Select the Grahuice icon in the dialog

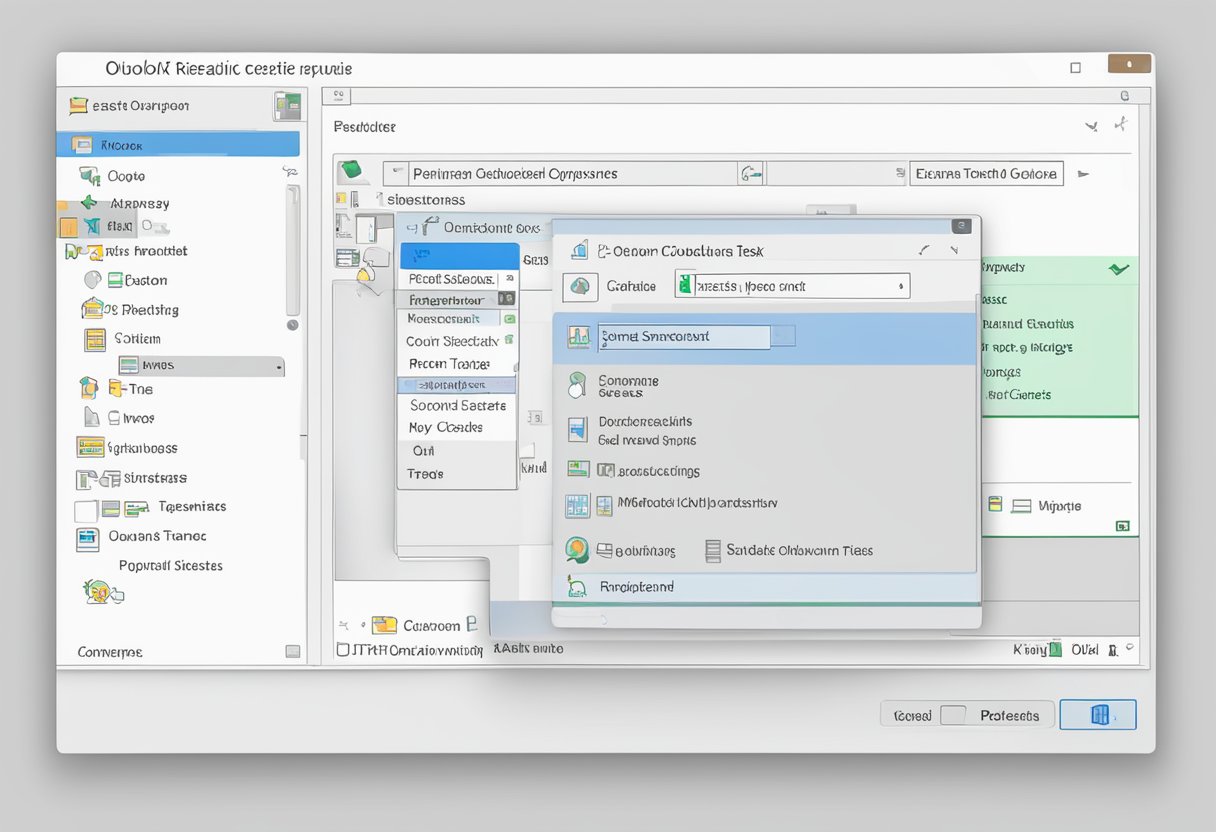tap(581, 286)
